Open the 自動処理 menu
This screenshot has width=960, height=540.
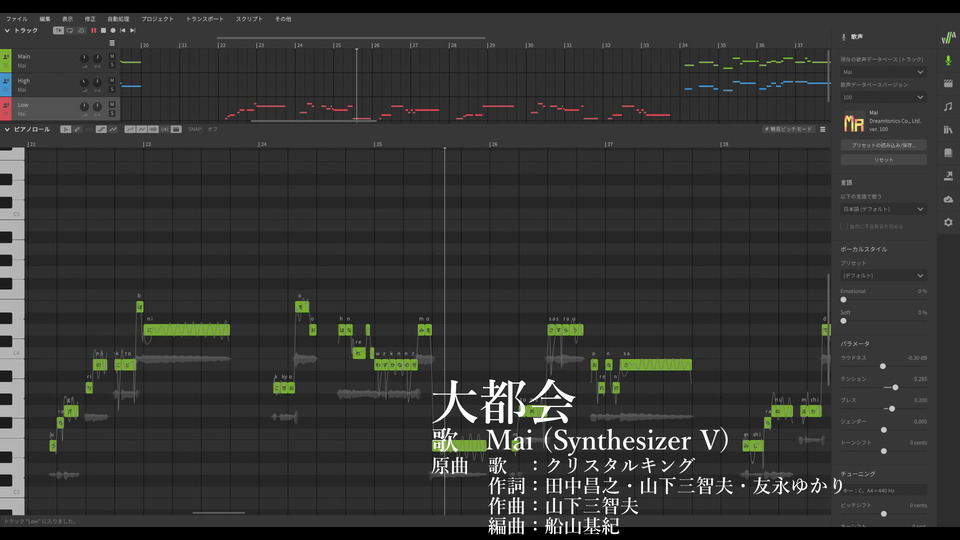[x=118, y=19]
